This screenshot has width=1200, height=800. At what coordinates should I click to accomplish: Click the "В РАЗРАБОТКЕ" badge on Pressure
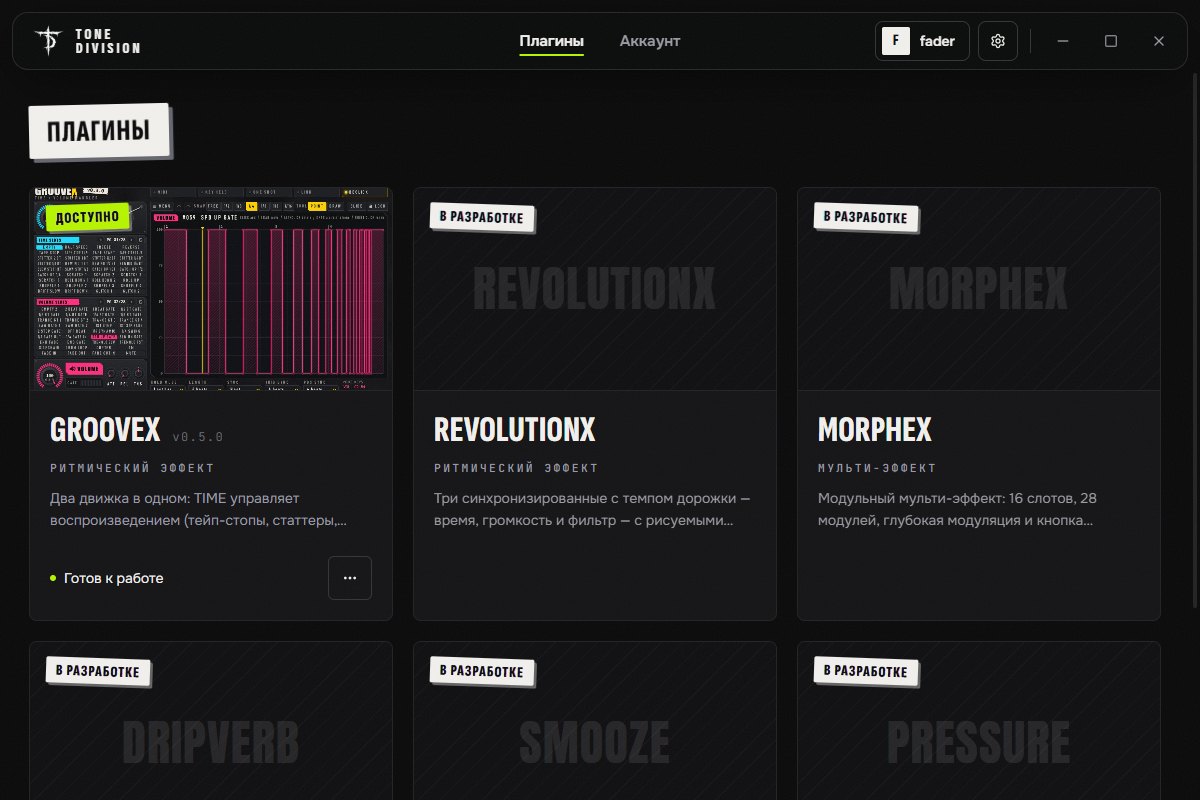866,671
